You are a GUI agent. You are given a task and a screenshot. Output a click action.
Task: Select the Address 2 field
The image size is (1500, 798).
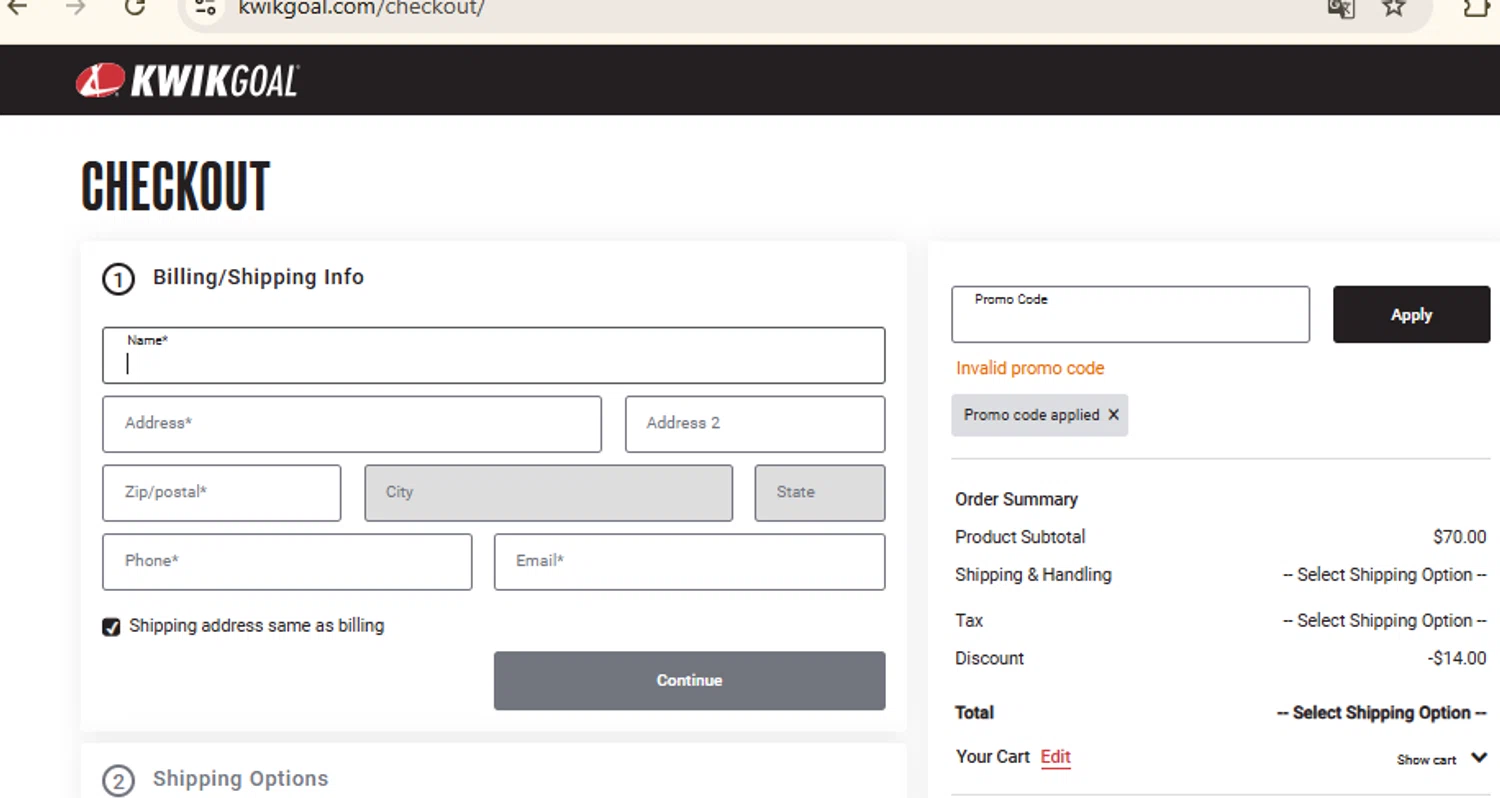(755, 424)
